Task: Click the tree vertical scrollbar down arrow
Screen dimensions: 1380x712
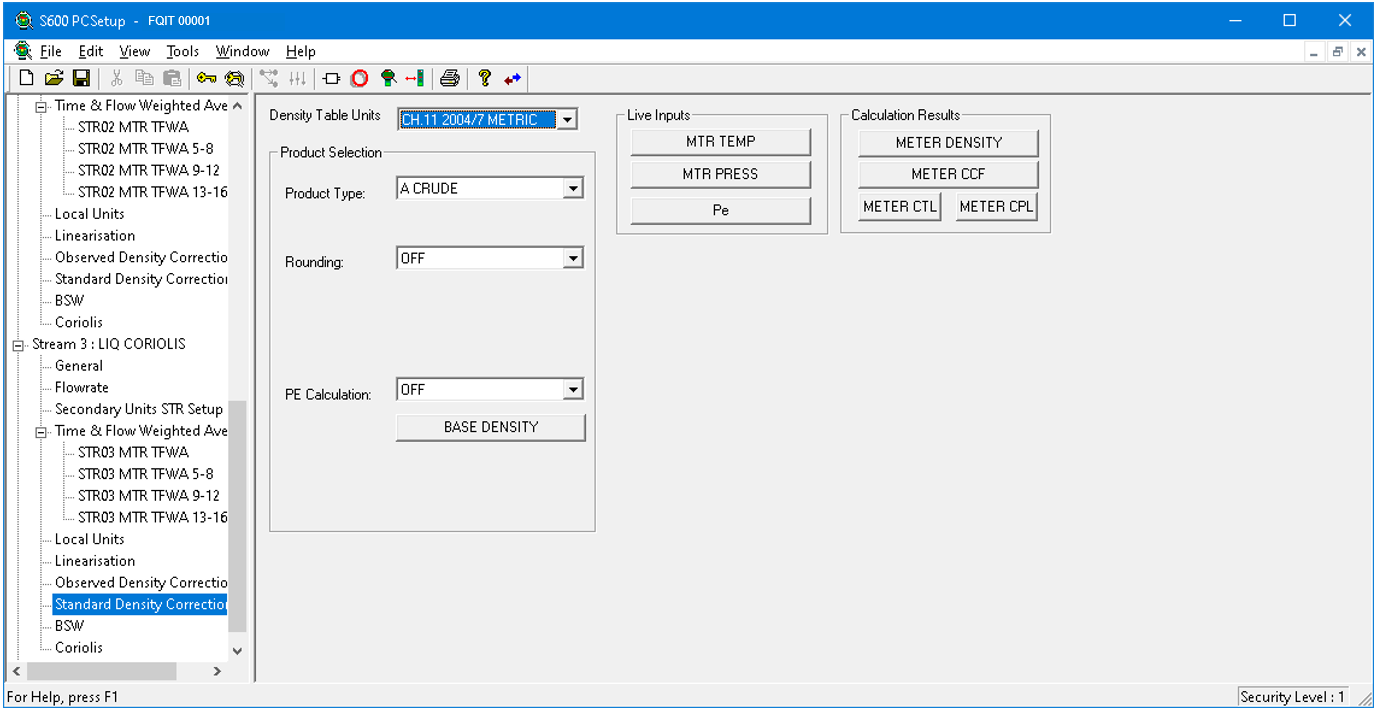Action: pos(237,650)
